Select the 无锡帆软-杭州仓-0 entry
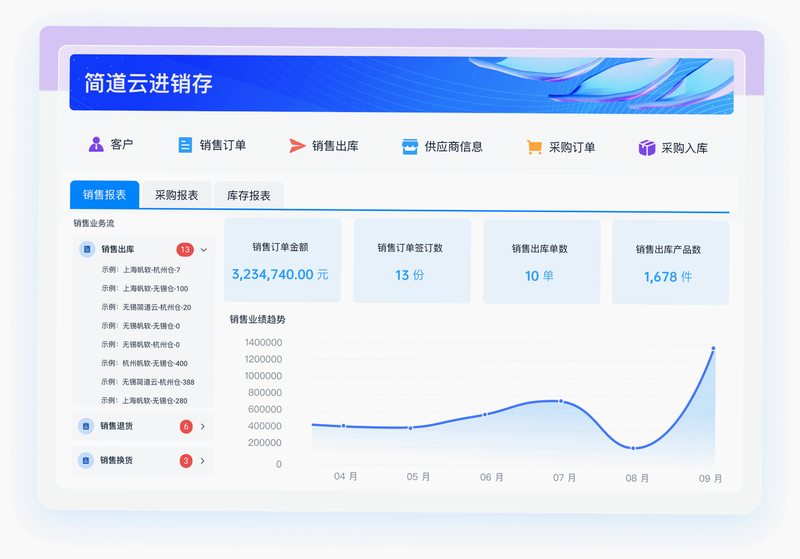Image resolution: width=800 pixels, height=559 pixels. [141, 345]
